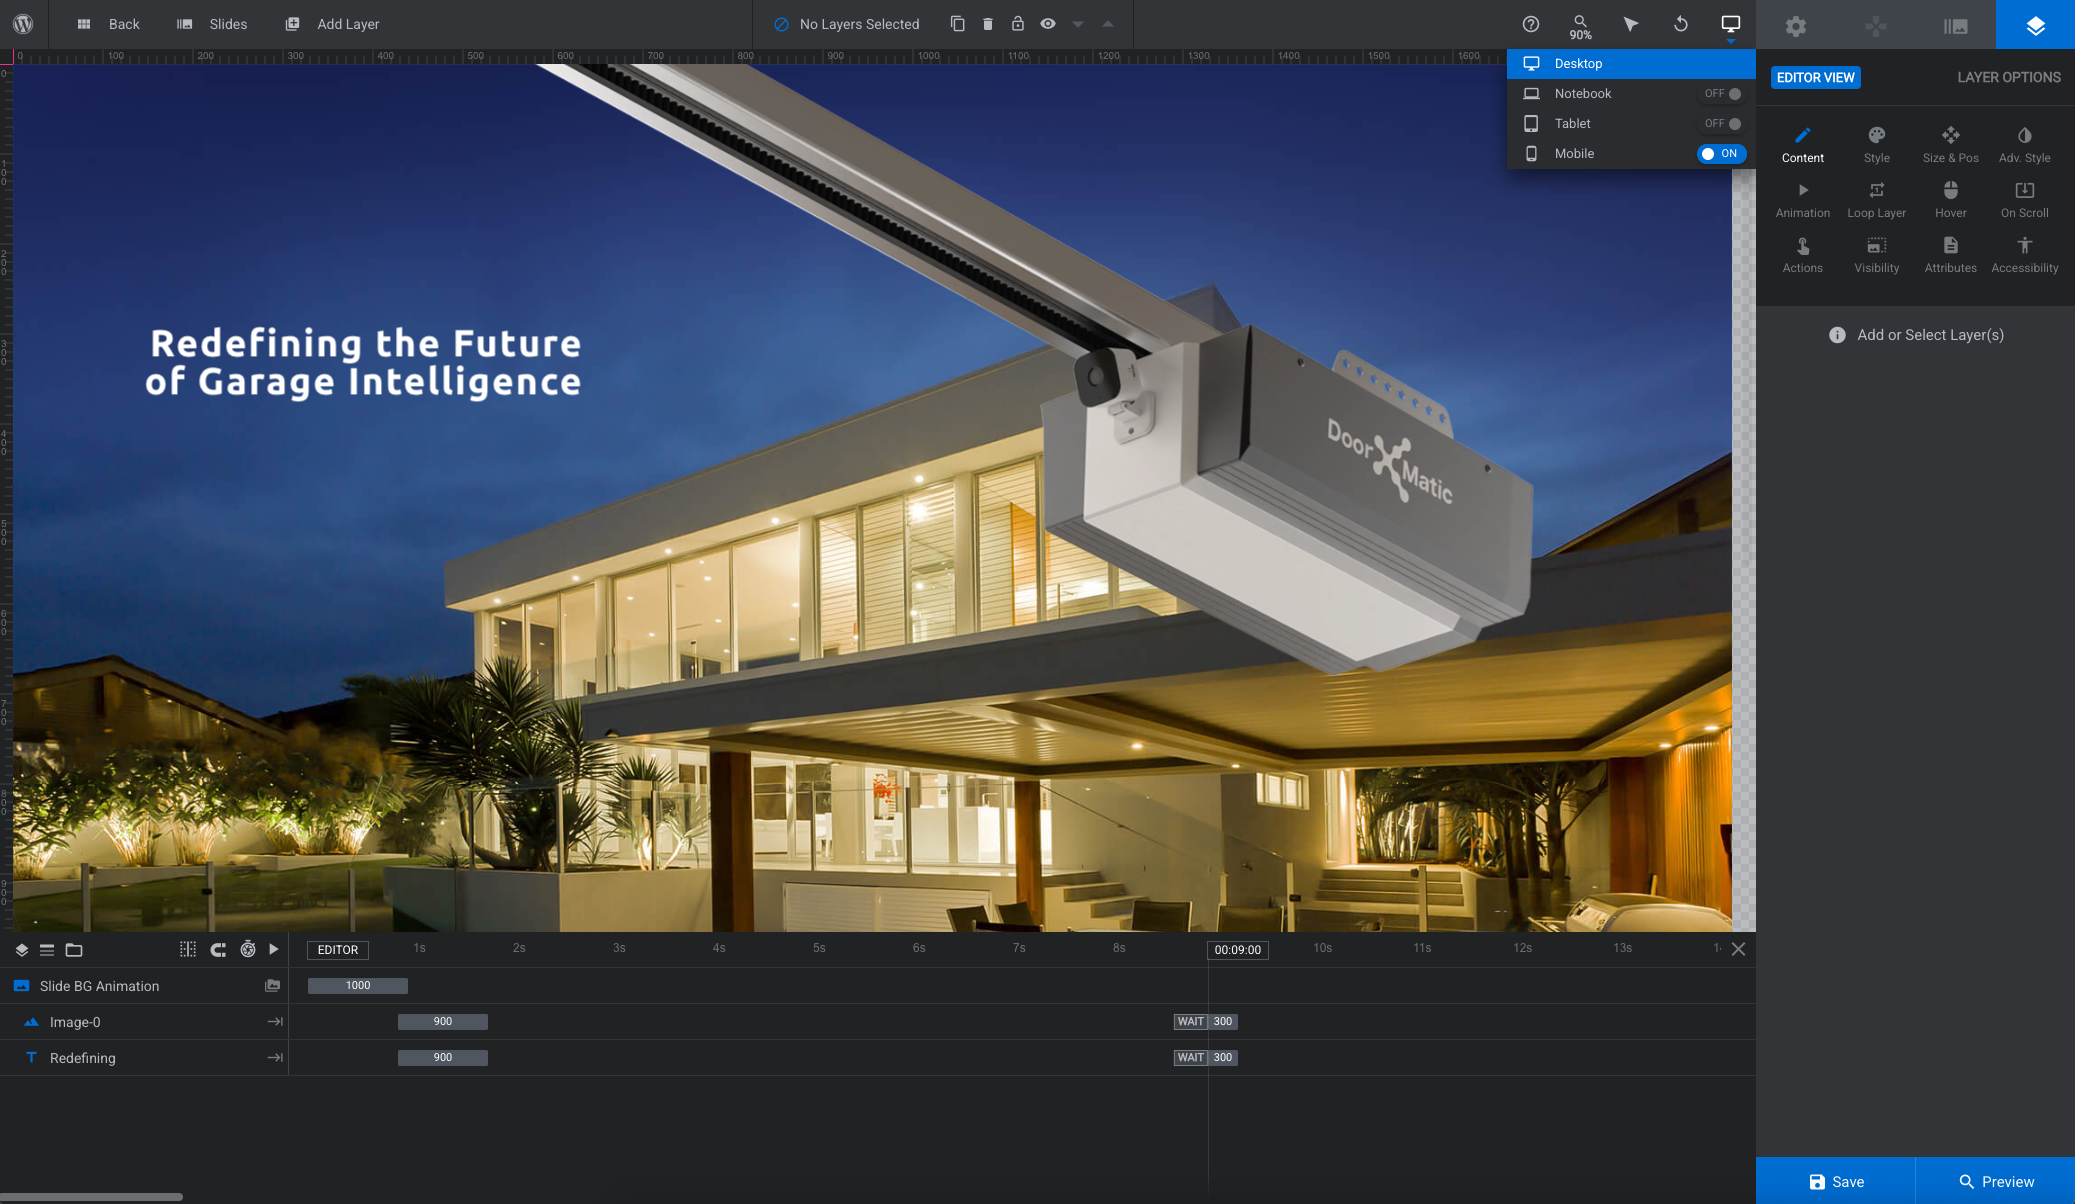Screen dimensions: 2075x1204
Task: Open the slider general settings gear
Action: tap(1795, 26)
